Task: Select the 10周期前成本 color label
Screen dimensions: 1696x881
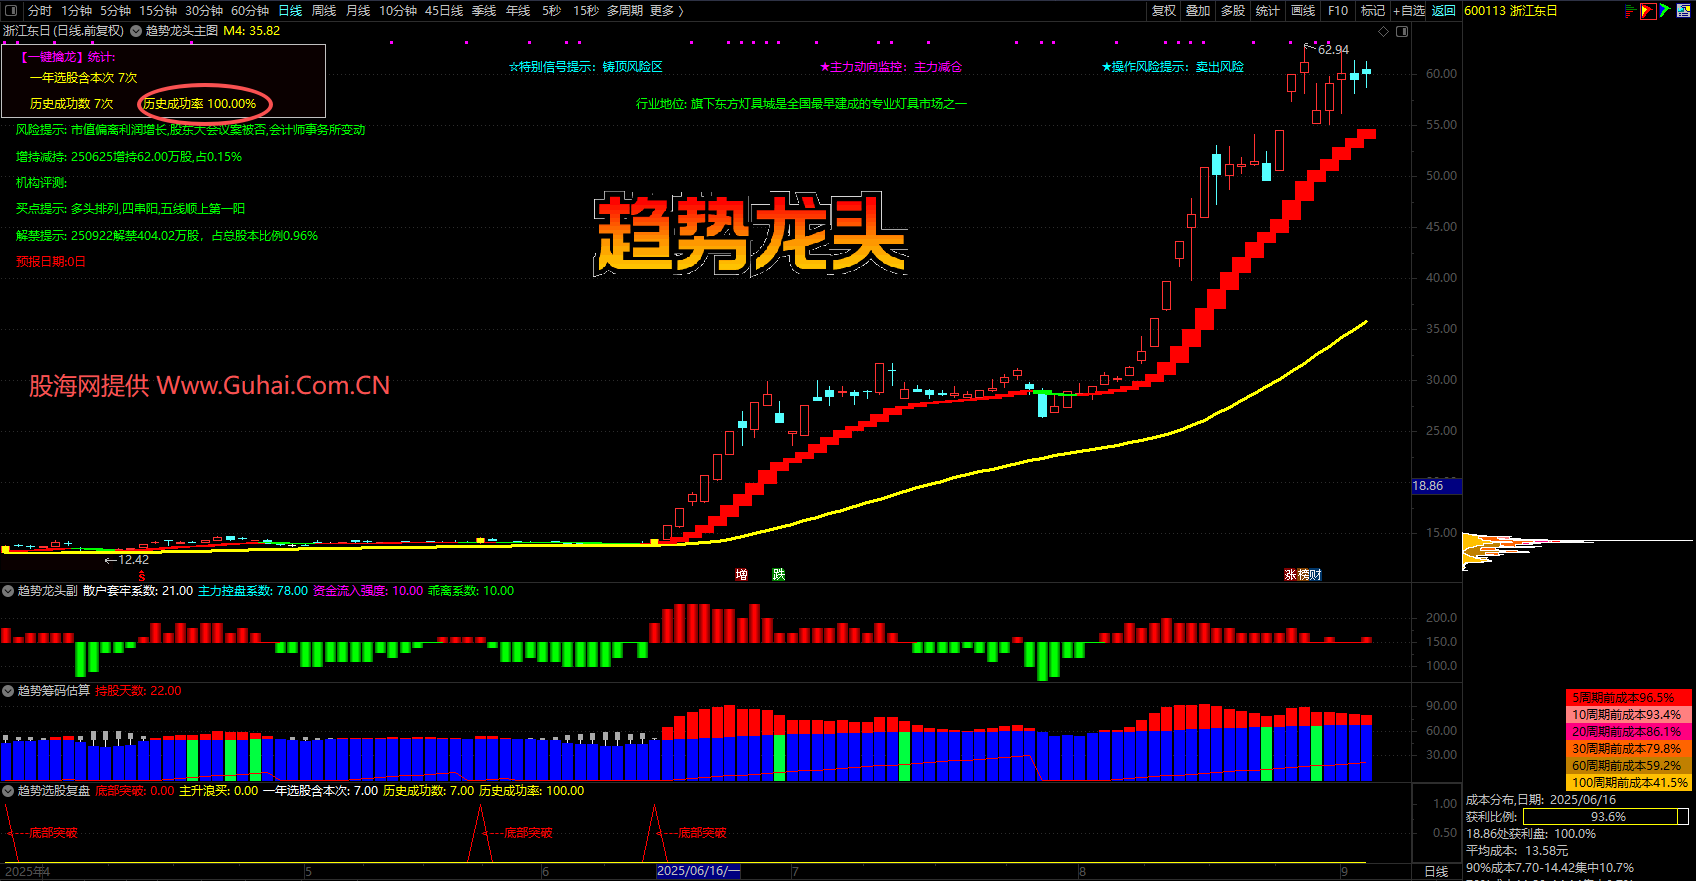Action: (1628, 714)
